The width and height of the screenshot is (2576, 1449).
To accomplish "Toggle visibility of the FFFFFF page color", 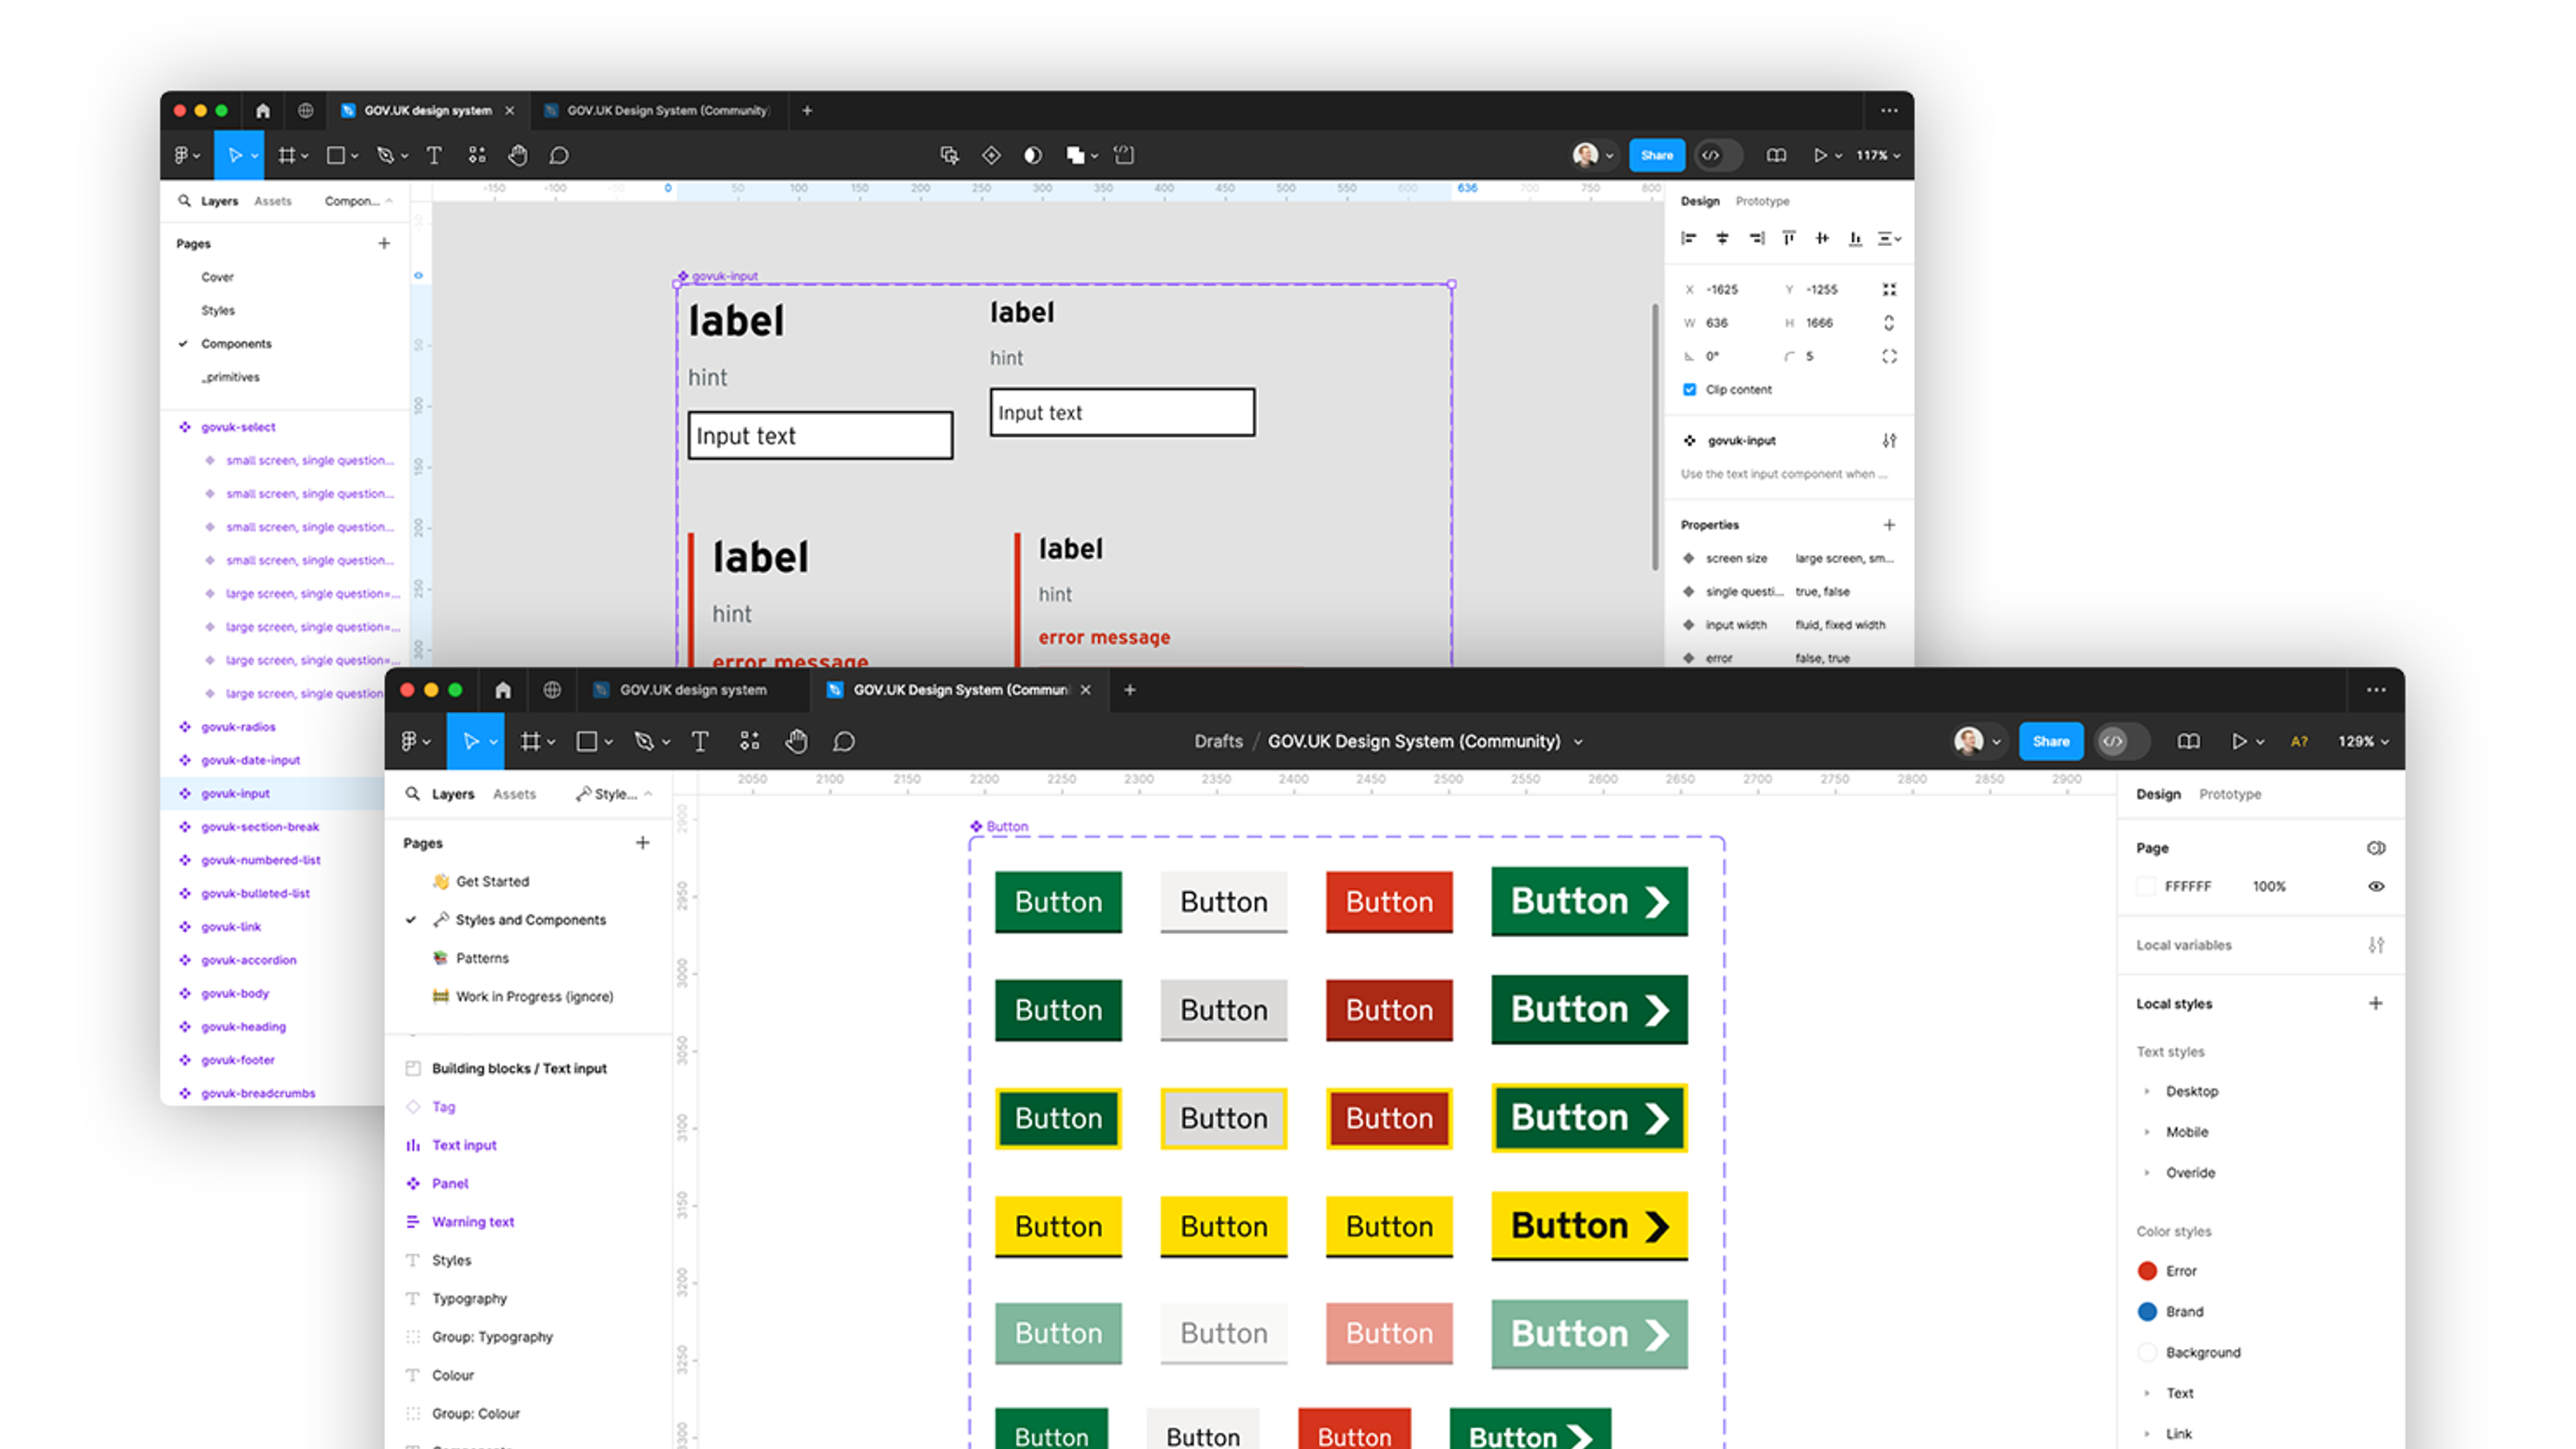I will 2378,886.
